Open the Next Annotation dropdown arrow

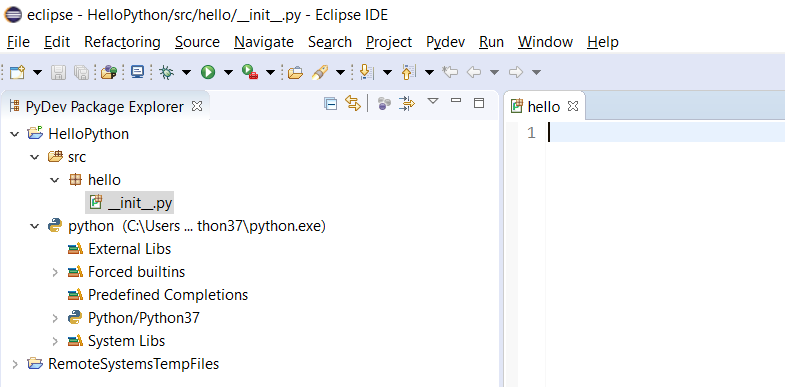387,73
